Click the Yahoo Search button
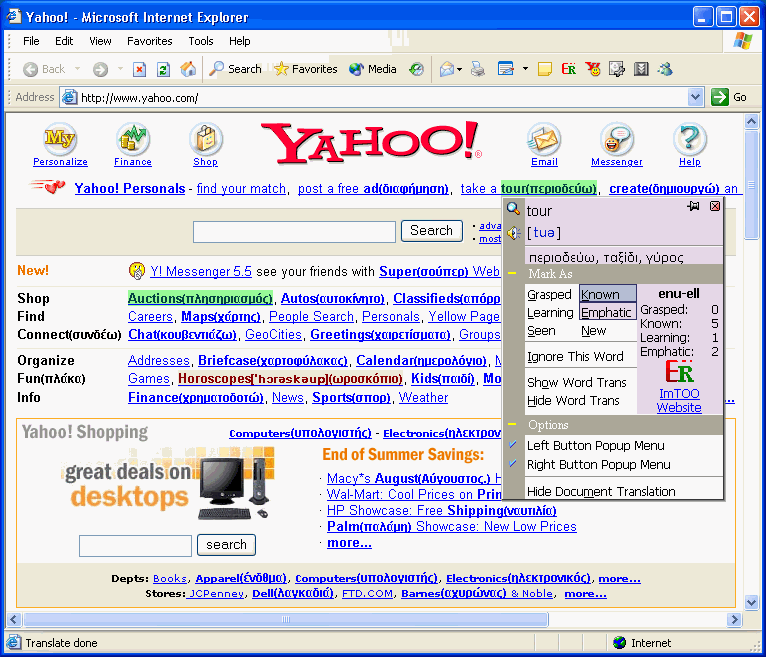Screen dimensions: 766x657 coord(431,231)
